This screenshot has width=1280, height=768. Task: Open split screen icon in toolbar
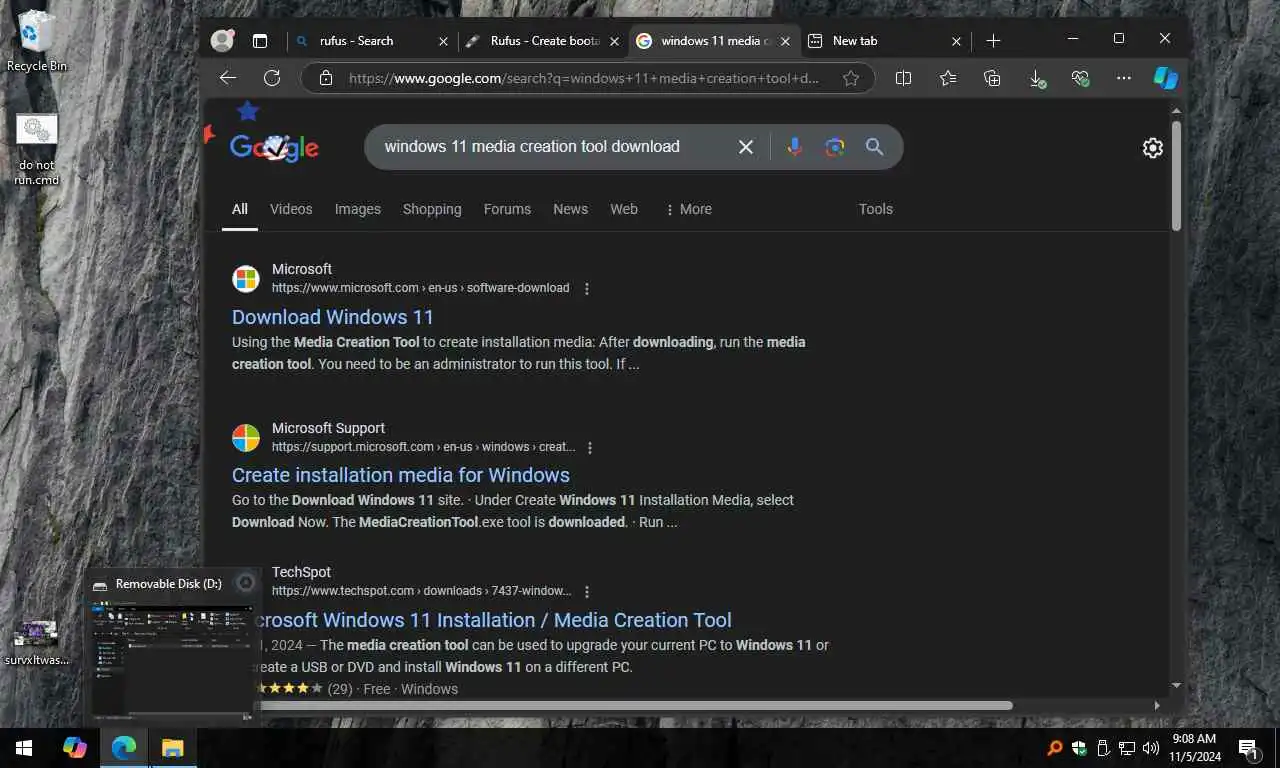click(x=903, y=78)
